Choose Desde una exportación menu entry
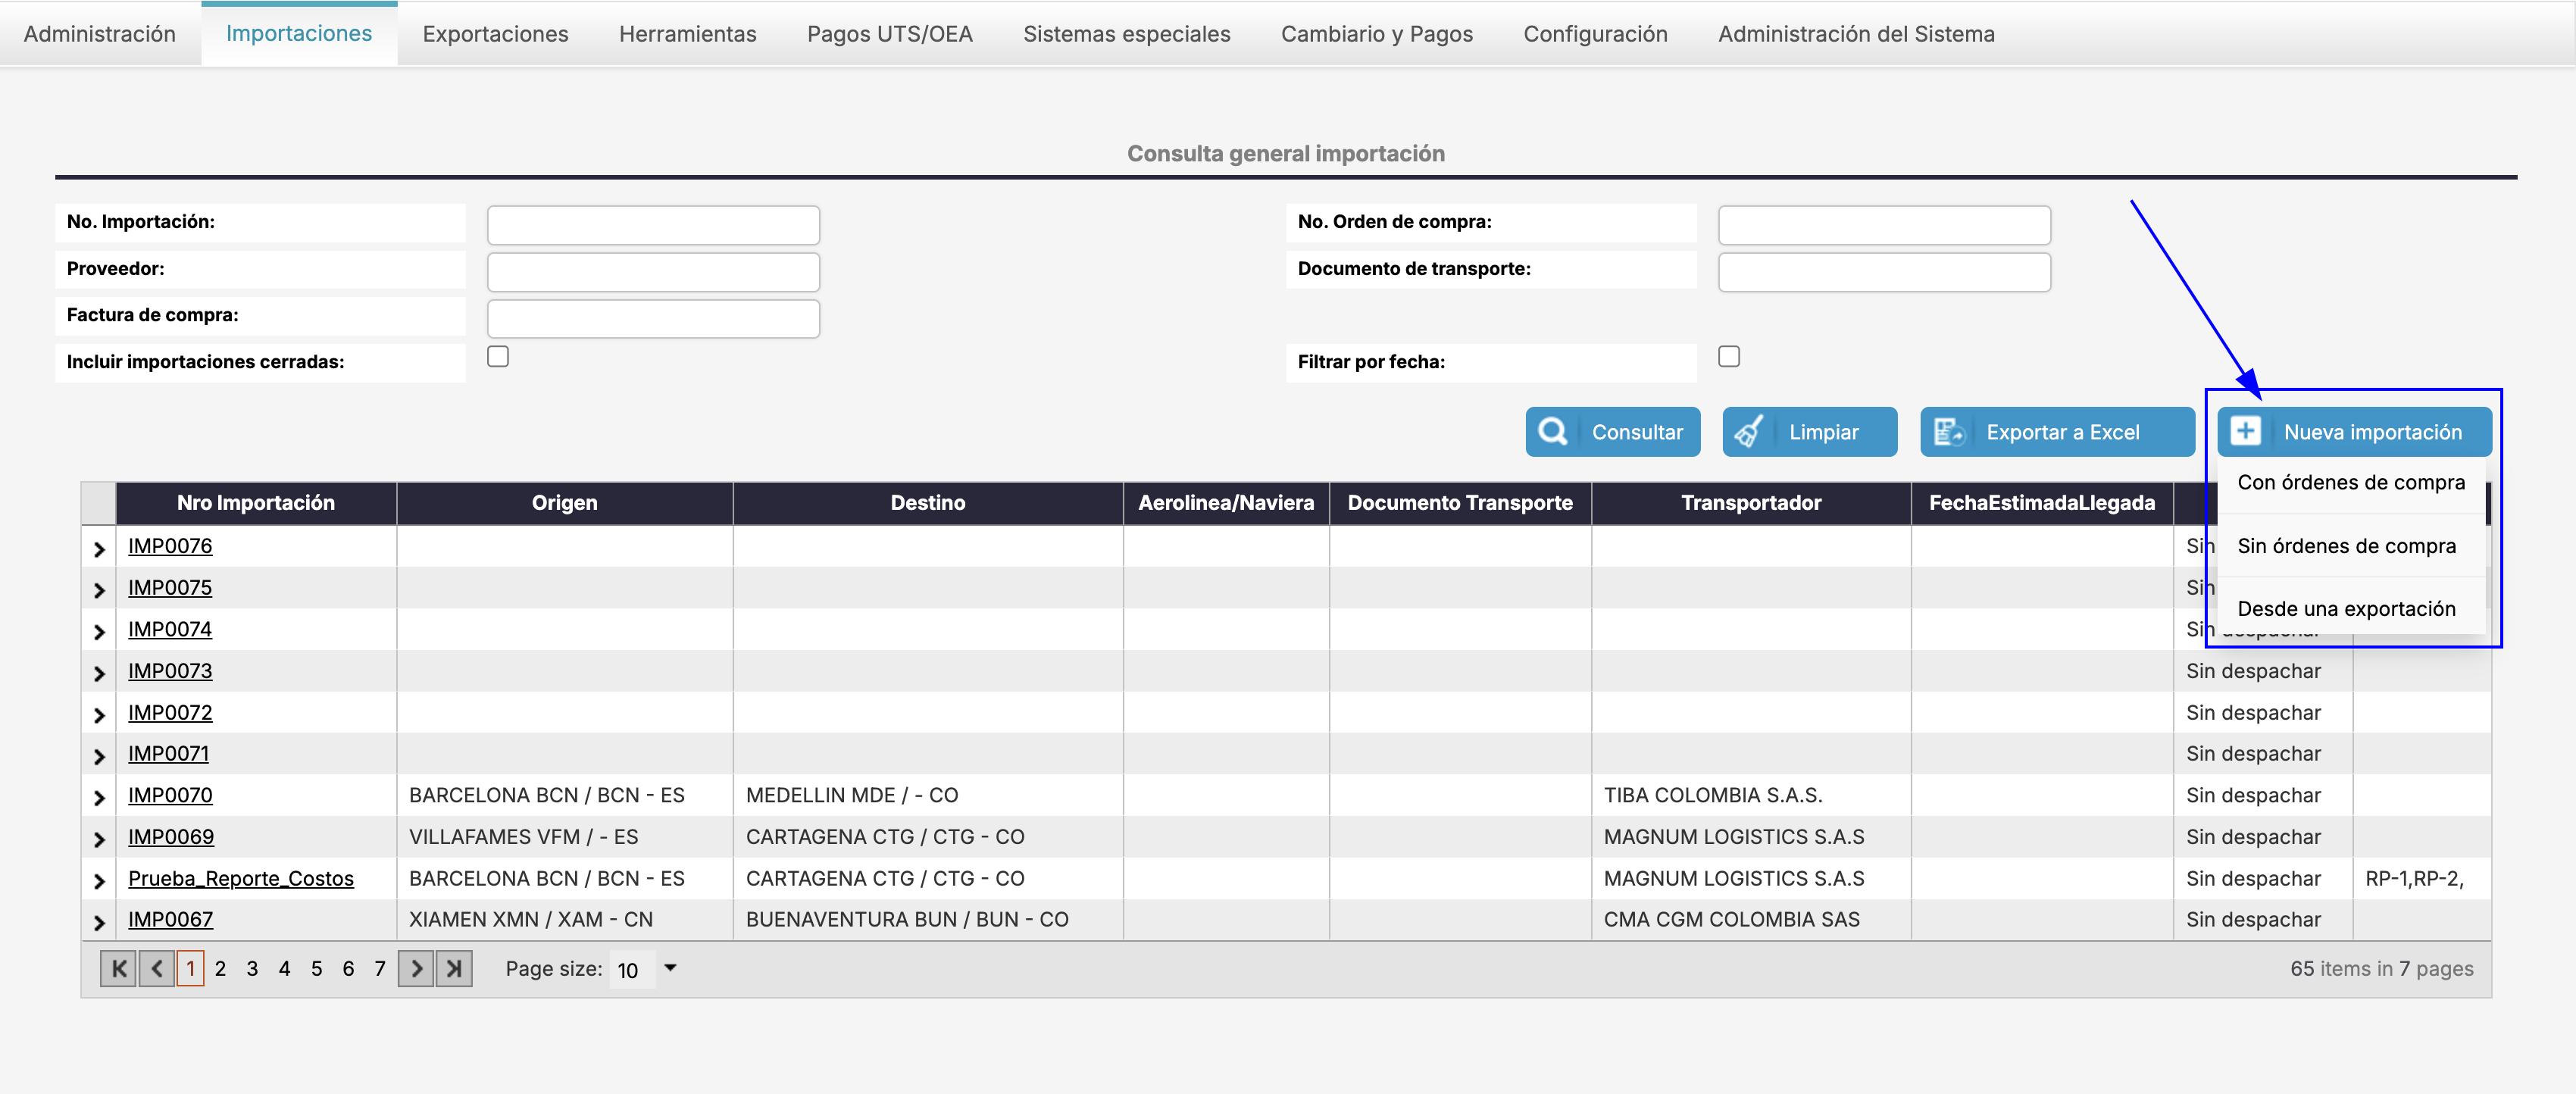Screen dimensions: 2576x1094 [x=2346, y=609]
